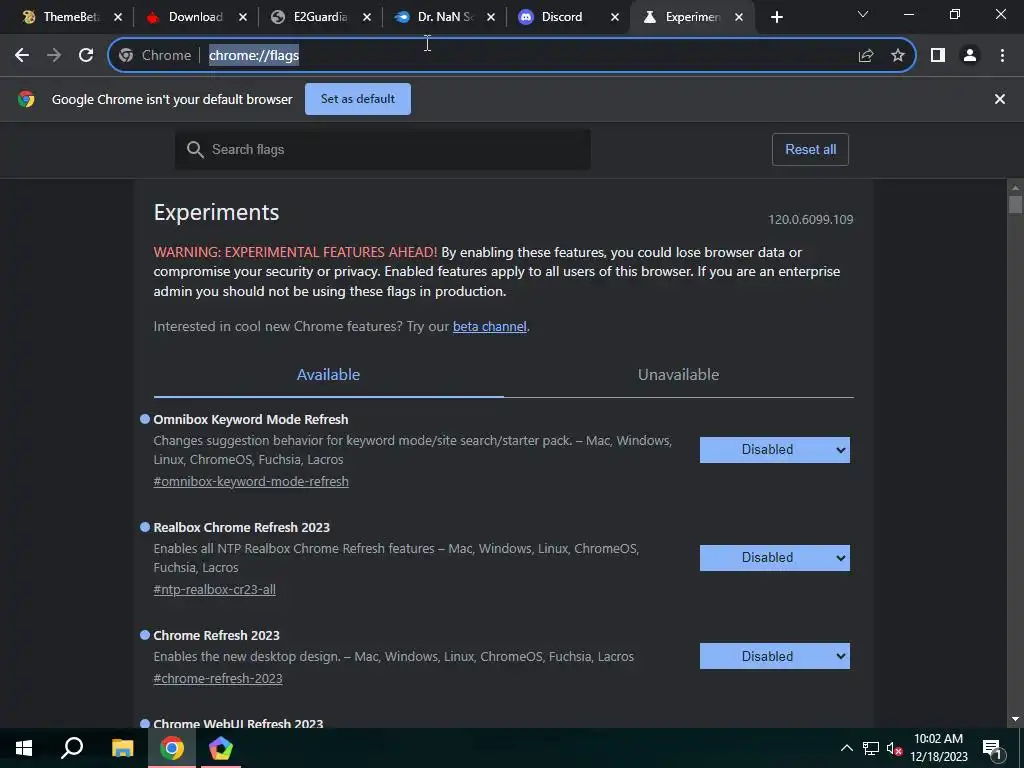Open the colorful pentagon taskbar app
1024x768 pixels.
coord(221,748)
